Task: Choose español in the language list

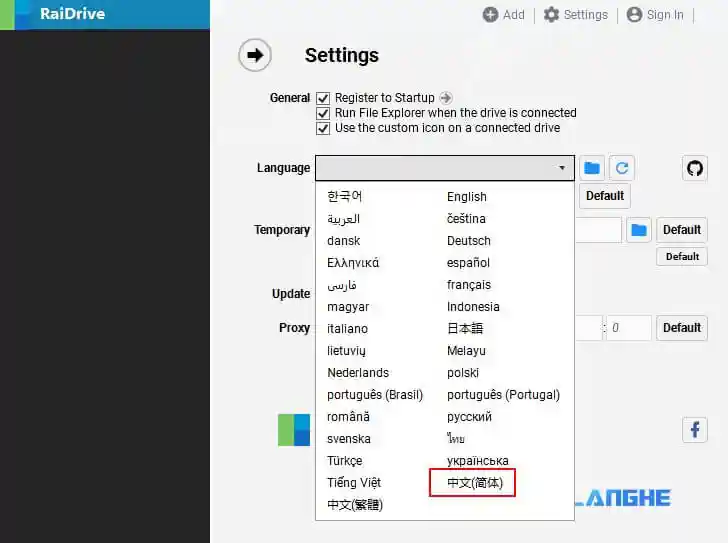Action: (468, 263)
